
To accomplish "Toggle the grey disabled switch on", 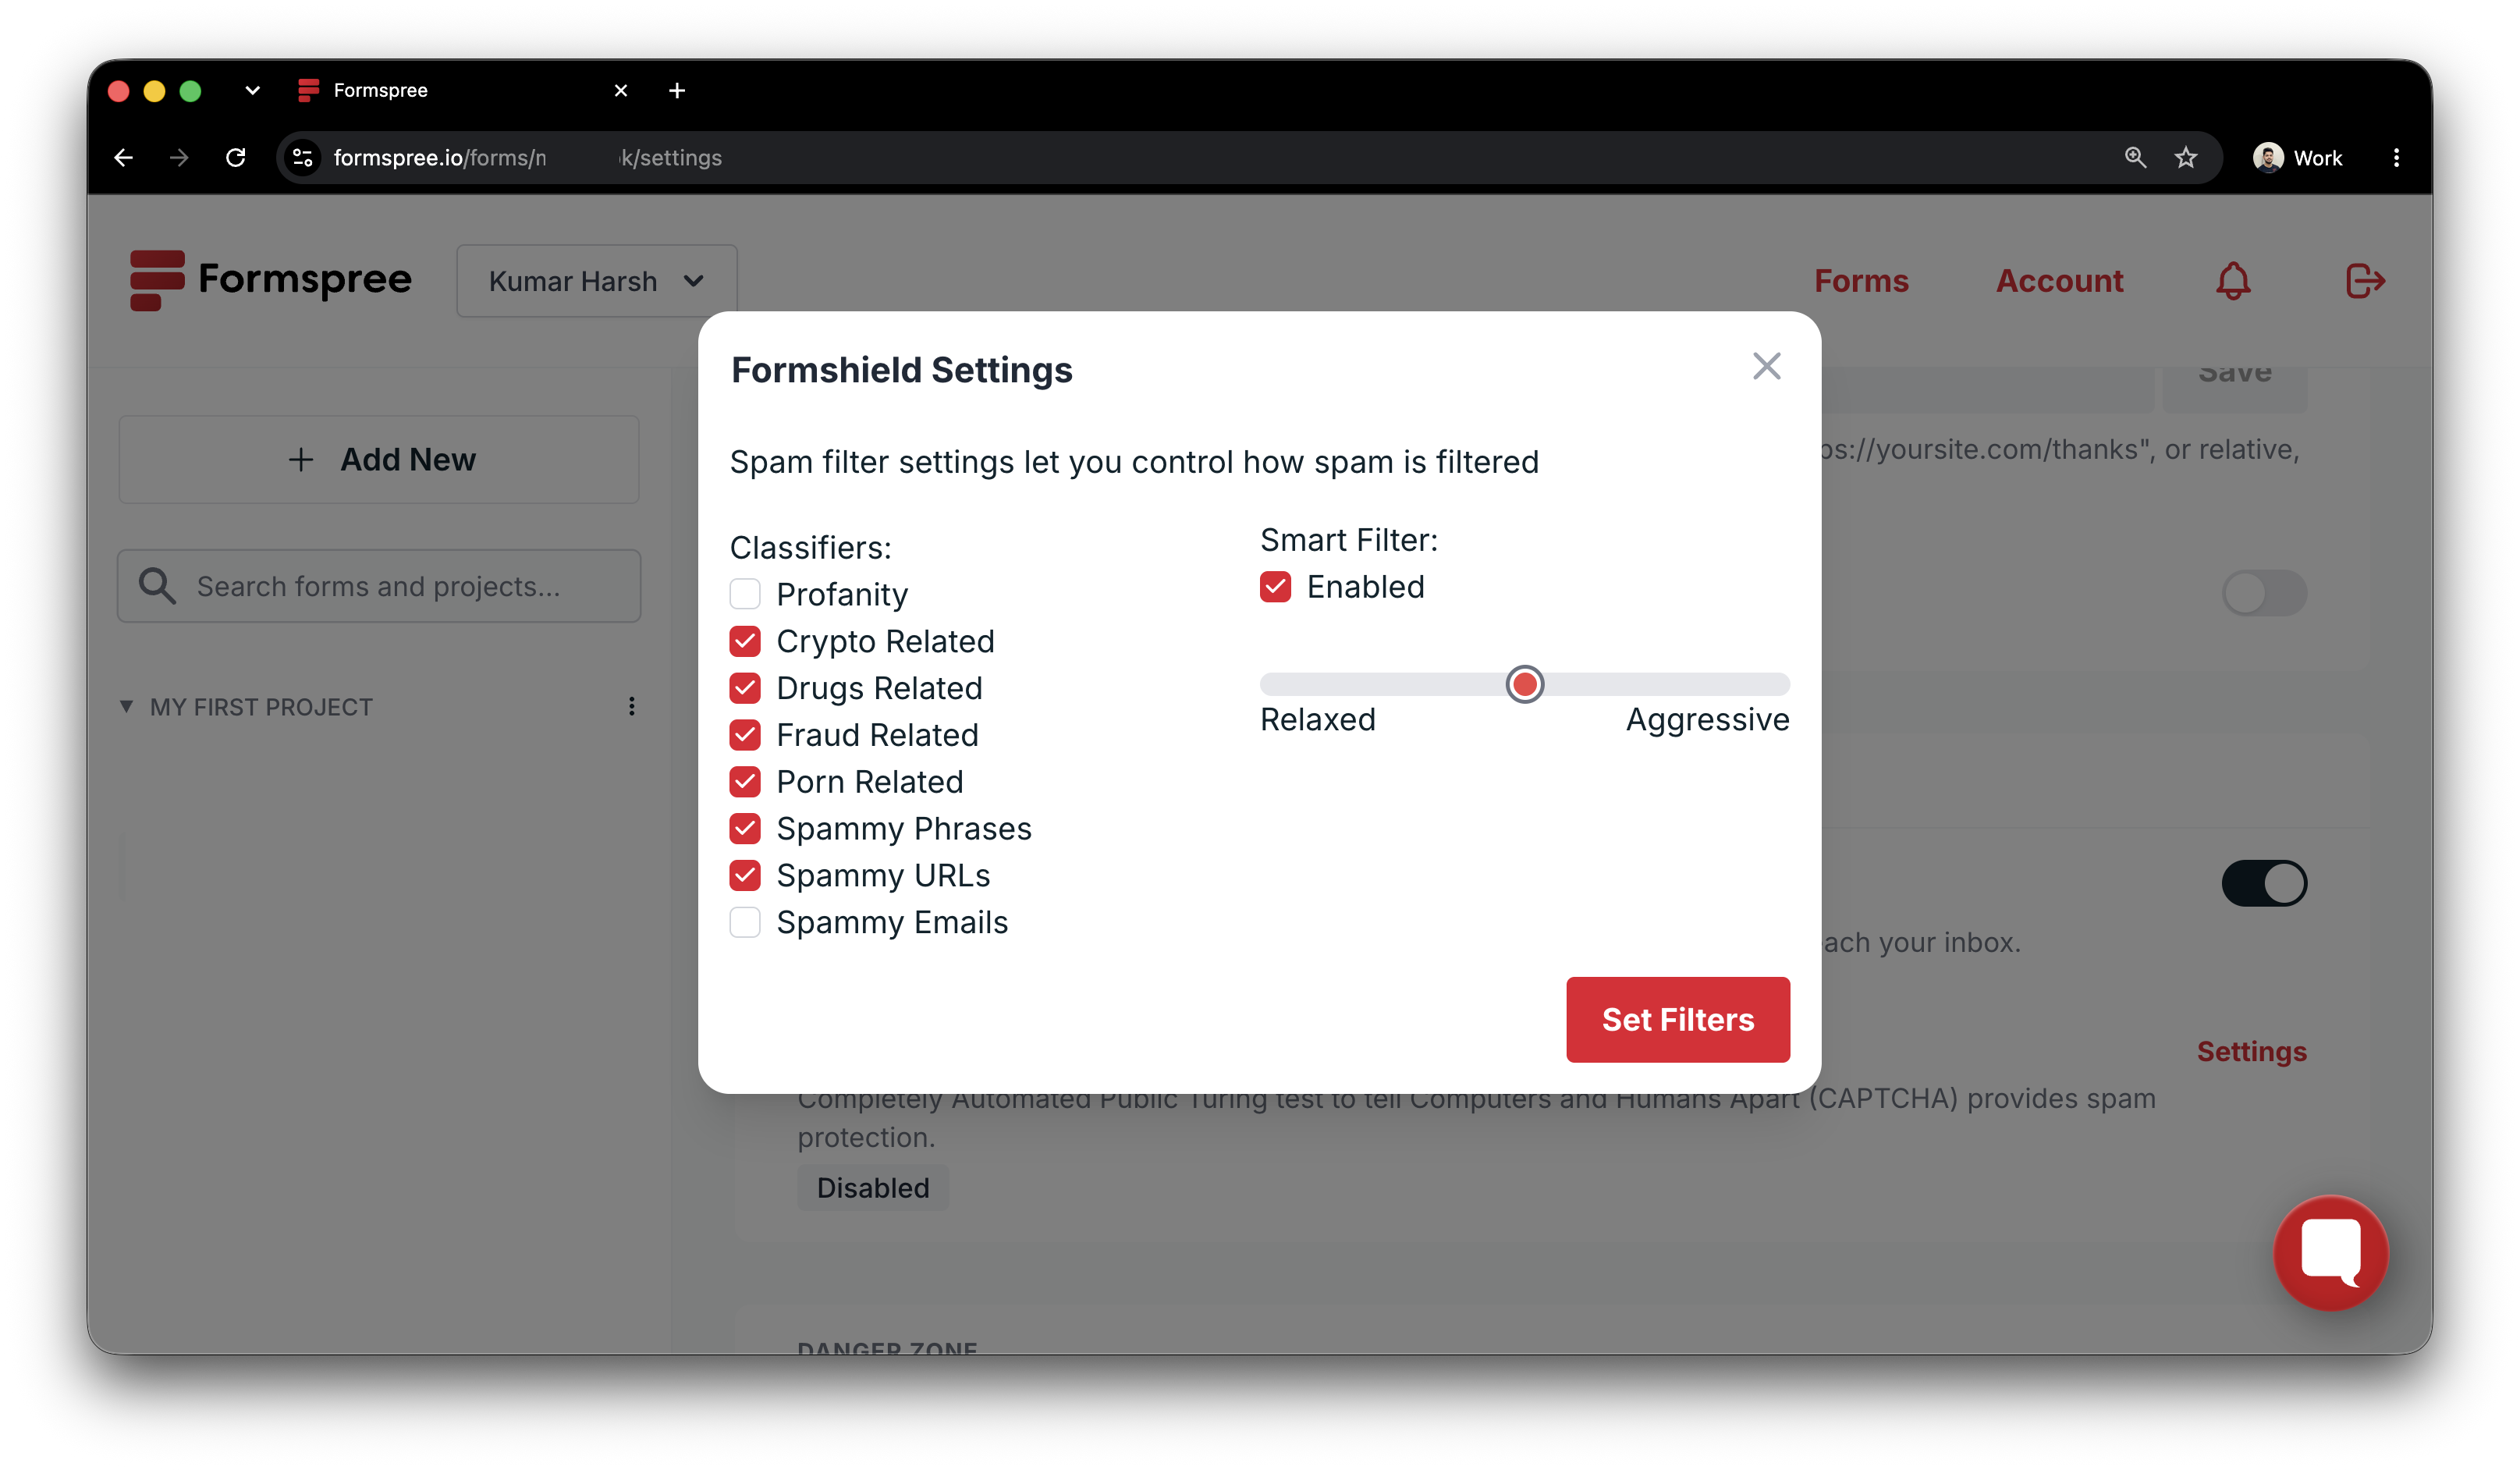I will 2264,593.
